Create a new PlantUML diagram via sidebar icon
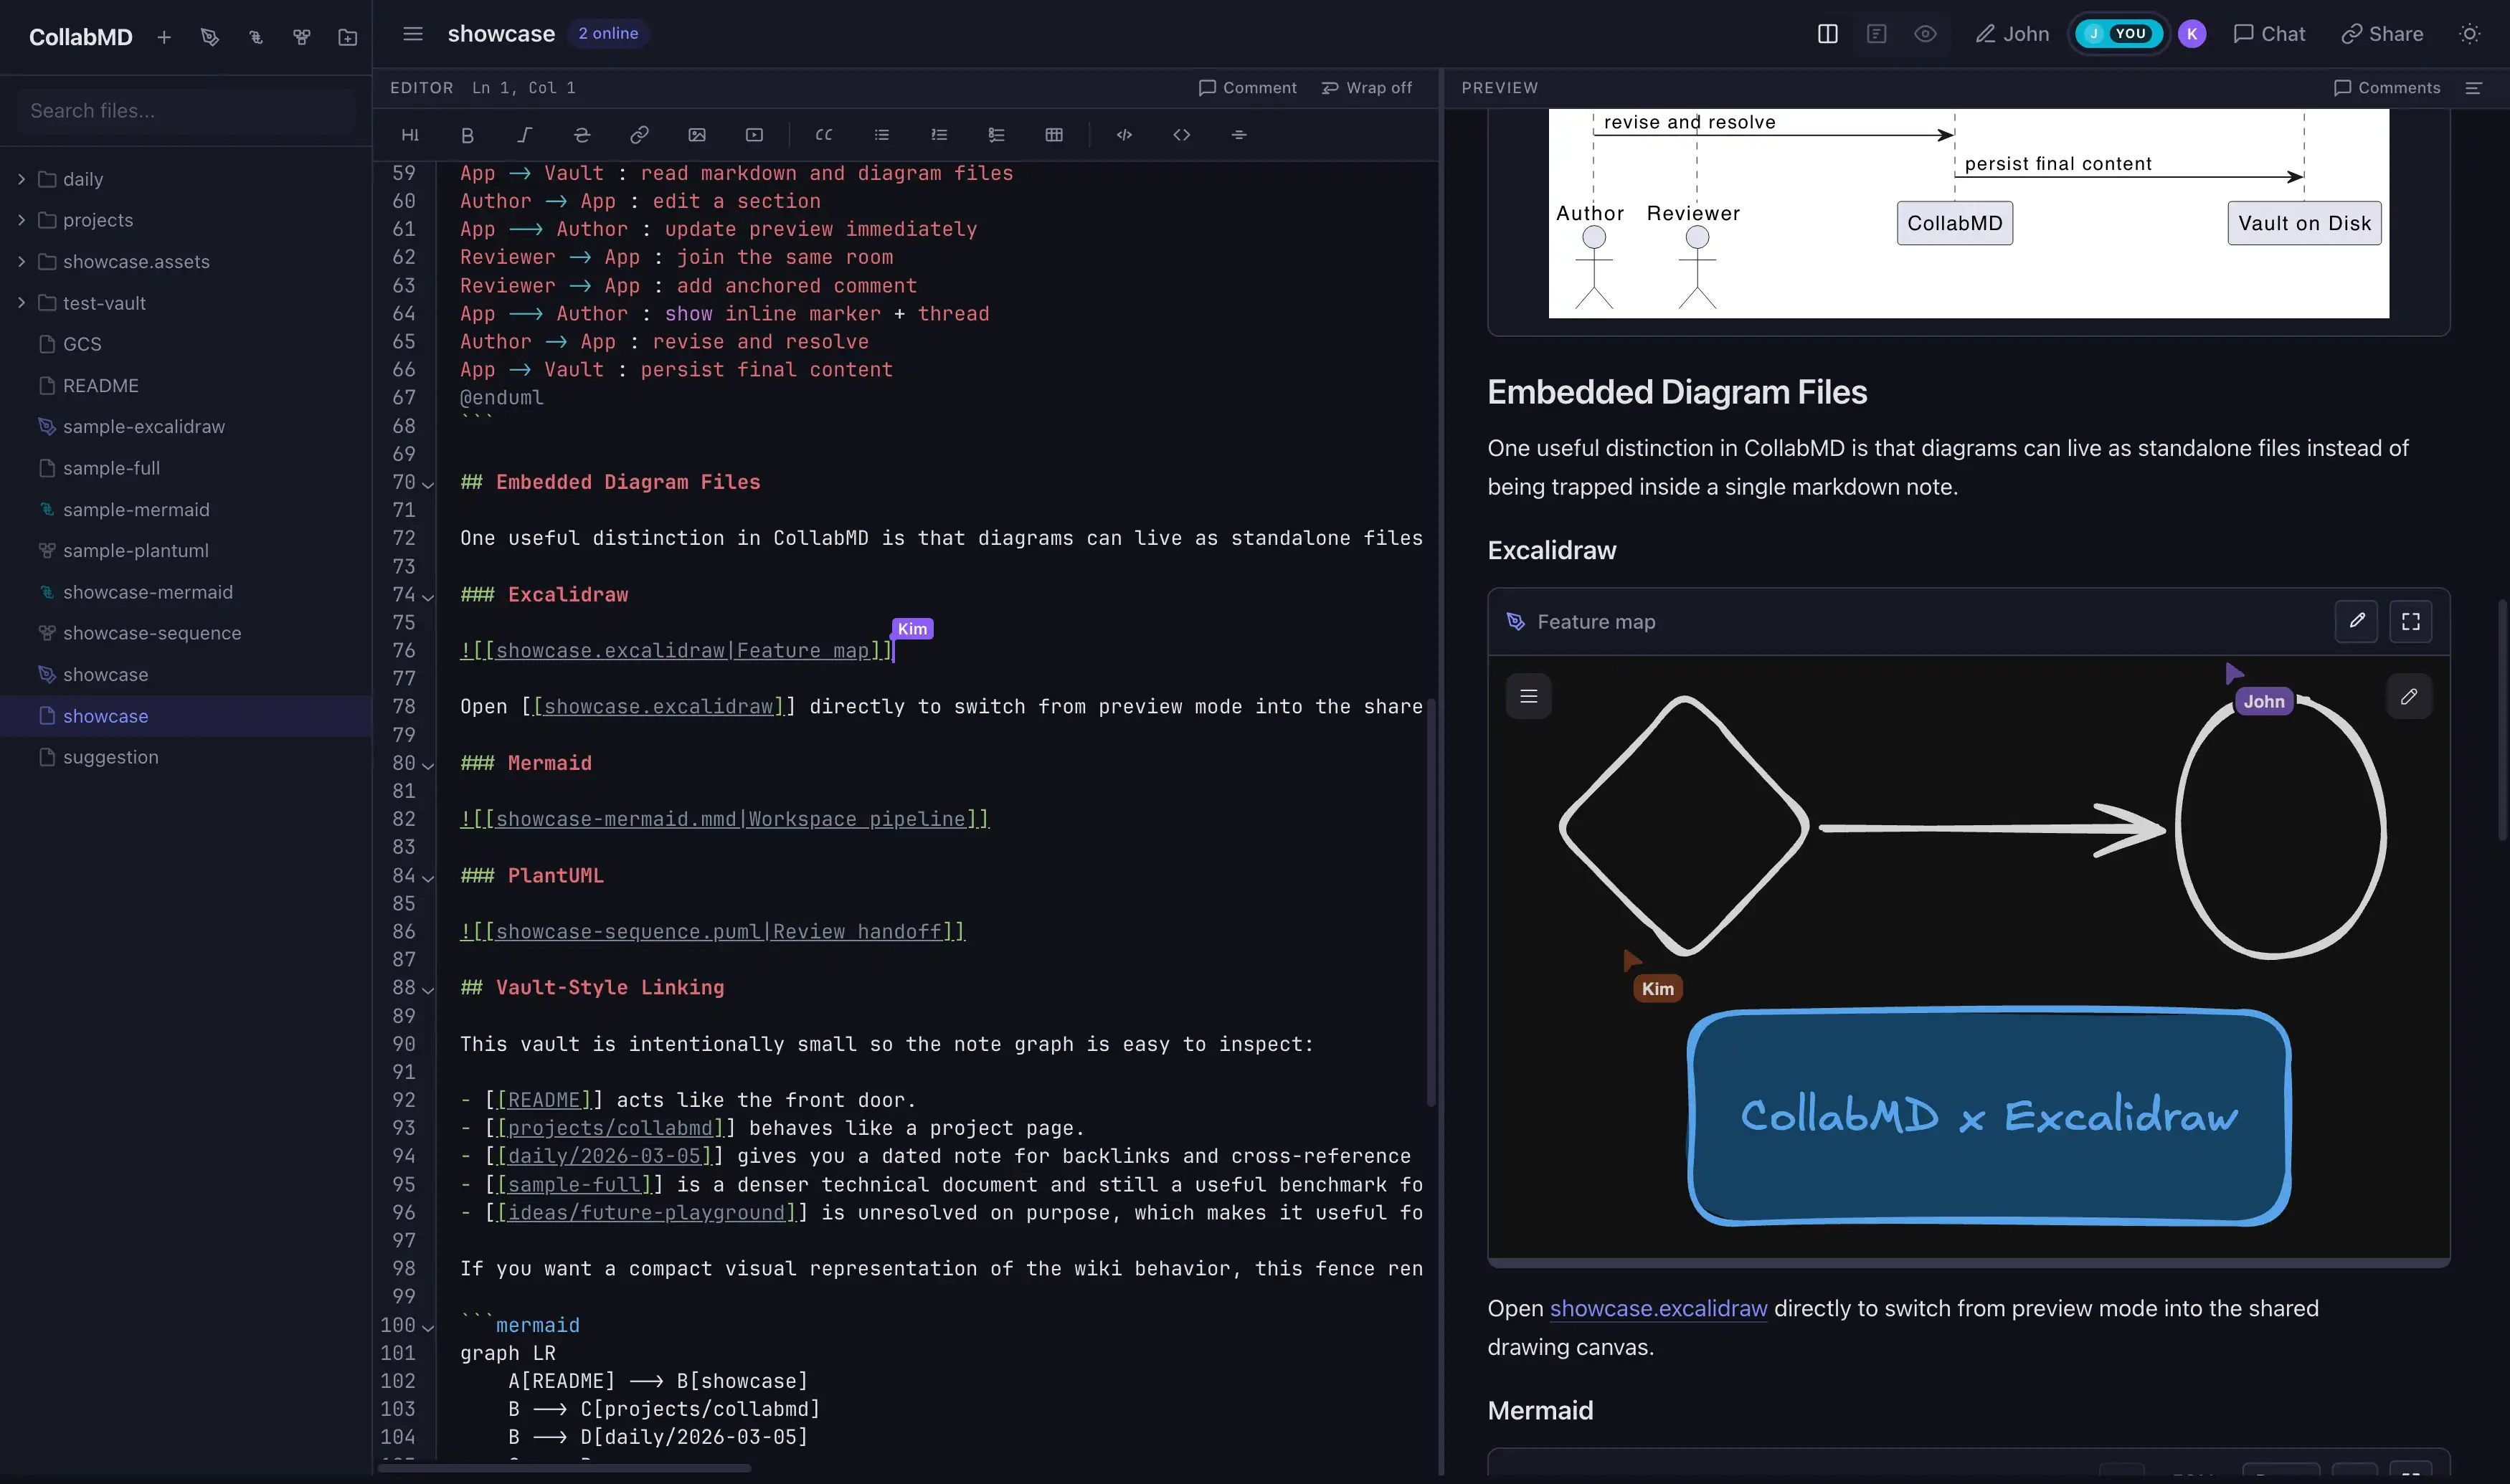Image resolution: width=2510 pixels, height=1484 pixels. coord(301,37)
